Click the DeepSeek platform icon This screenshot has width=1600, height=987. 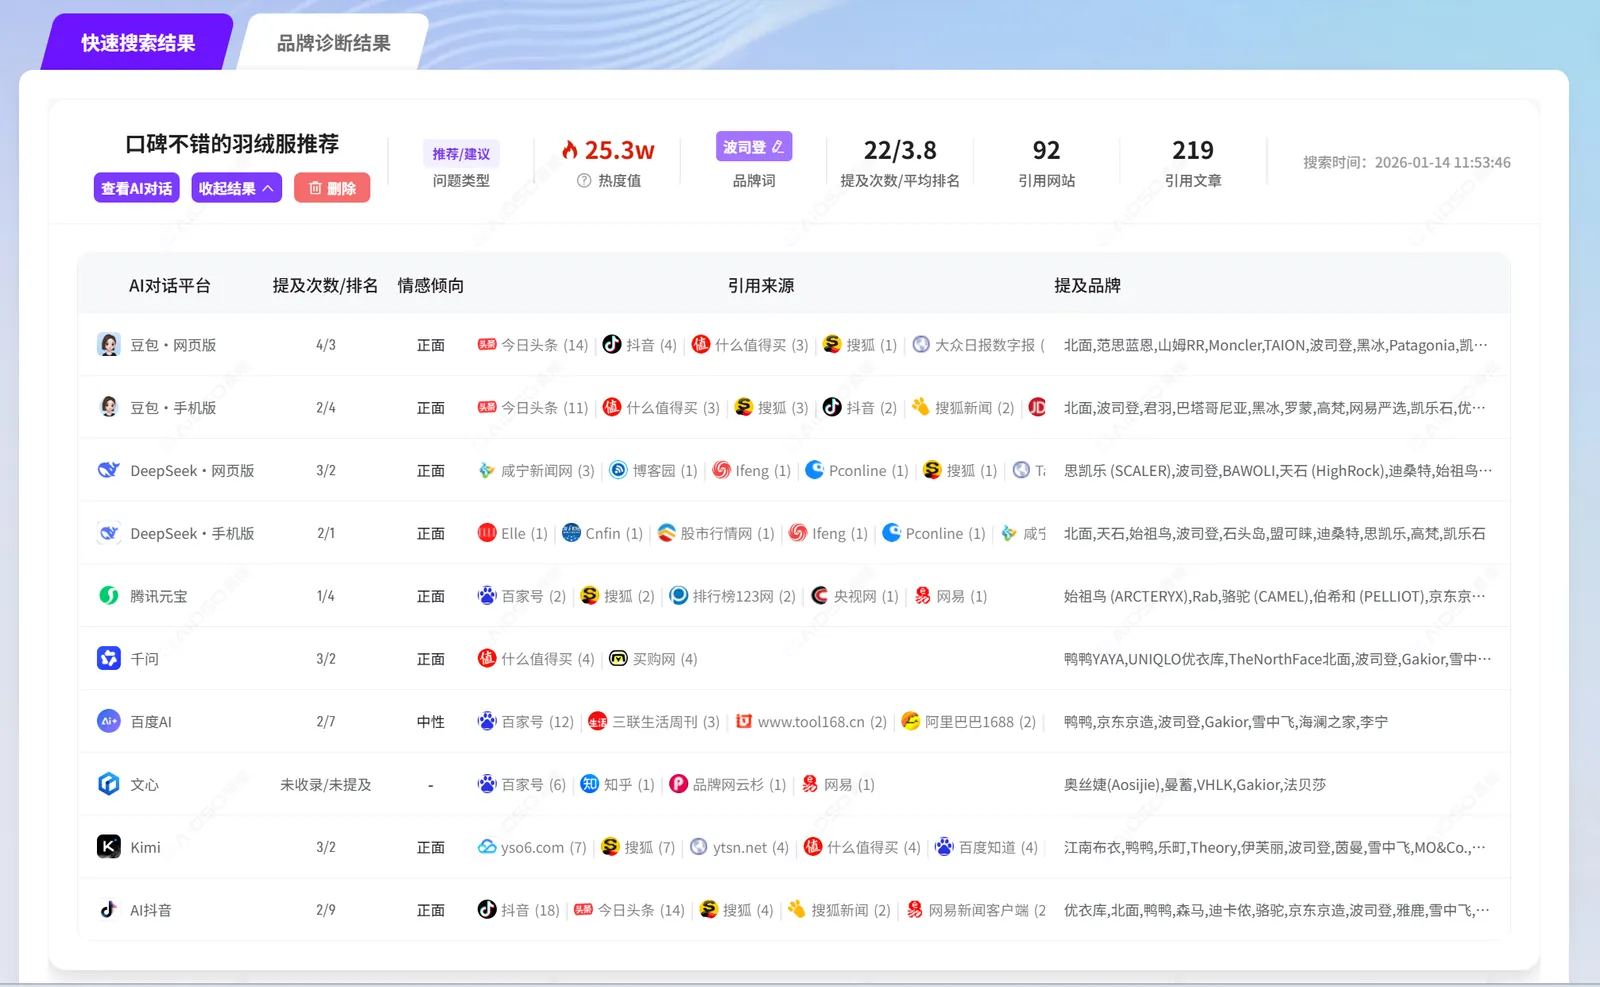tap(109, 470)
